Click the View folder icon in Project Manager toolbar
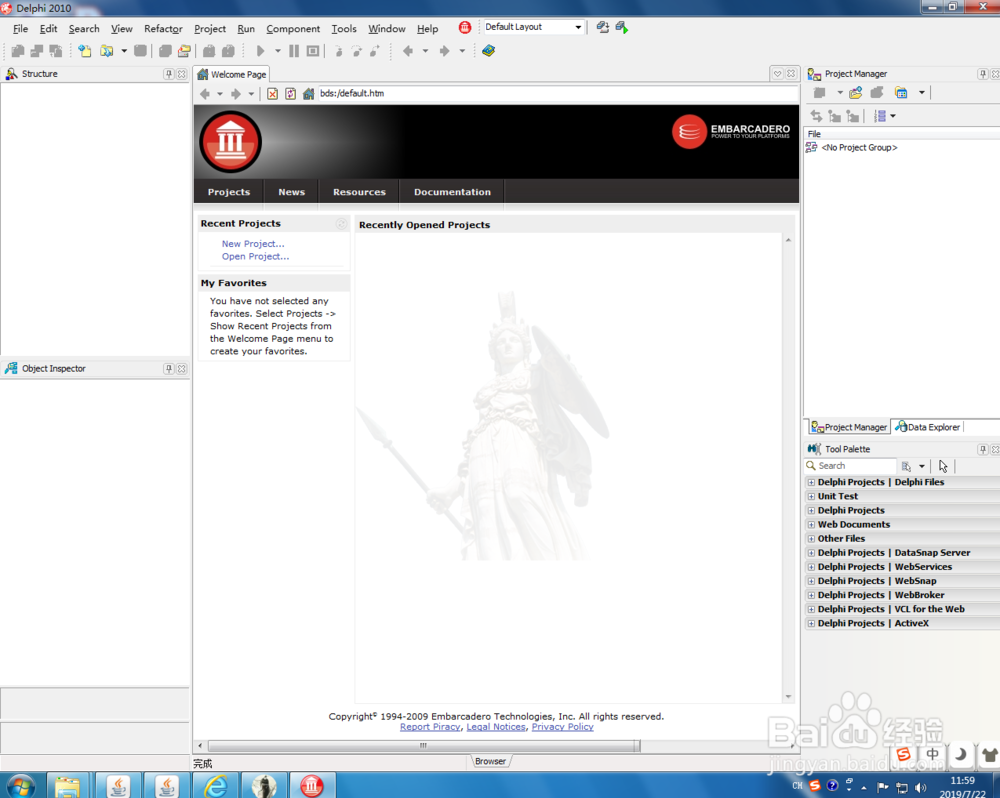Image resolution: width=1000 pixels, height=798 pixels. coord(901,93)
